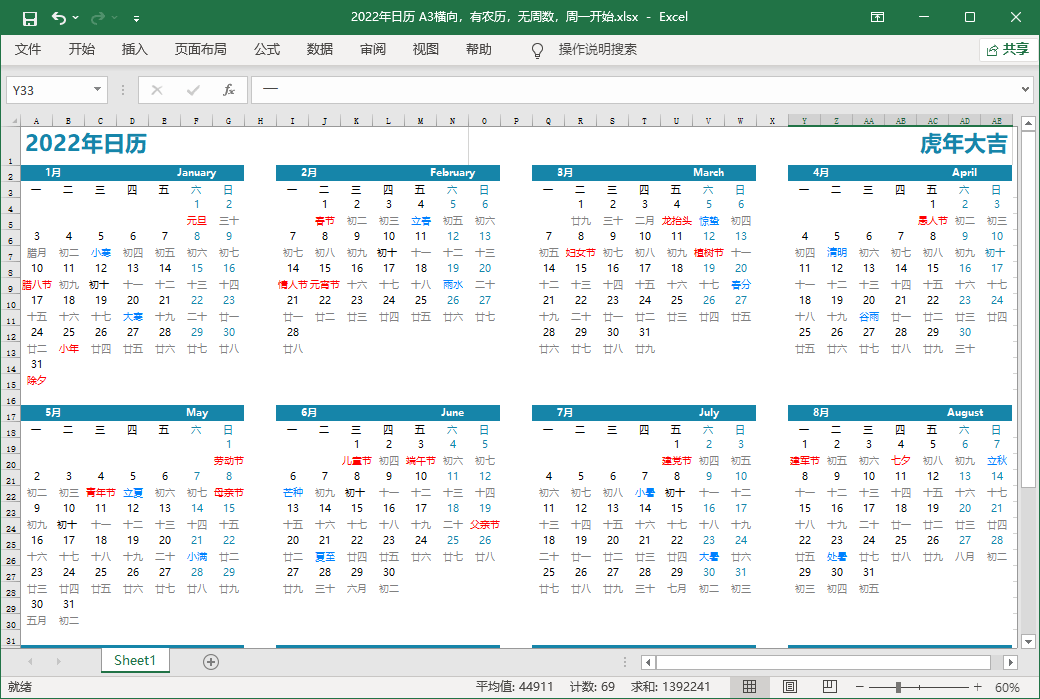
Task: Click the Undo arrow icon
Action: coord(60,18)
